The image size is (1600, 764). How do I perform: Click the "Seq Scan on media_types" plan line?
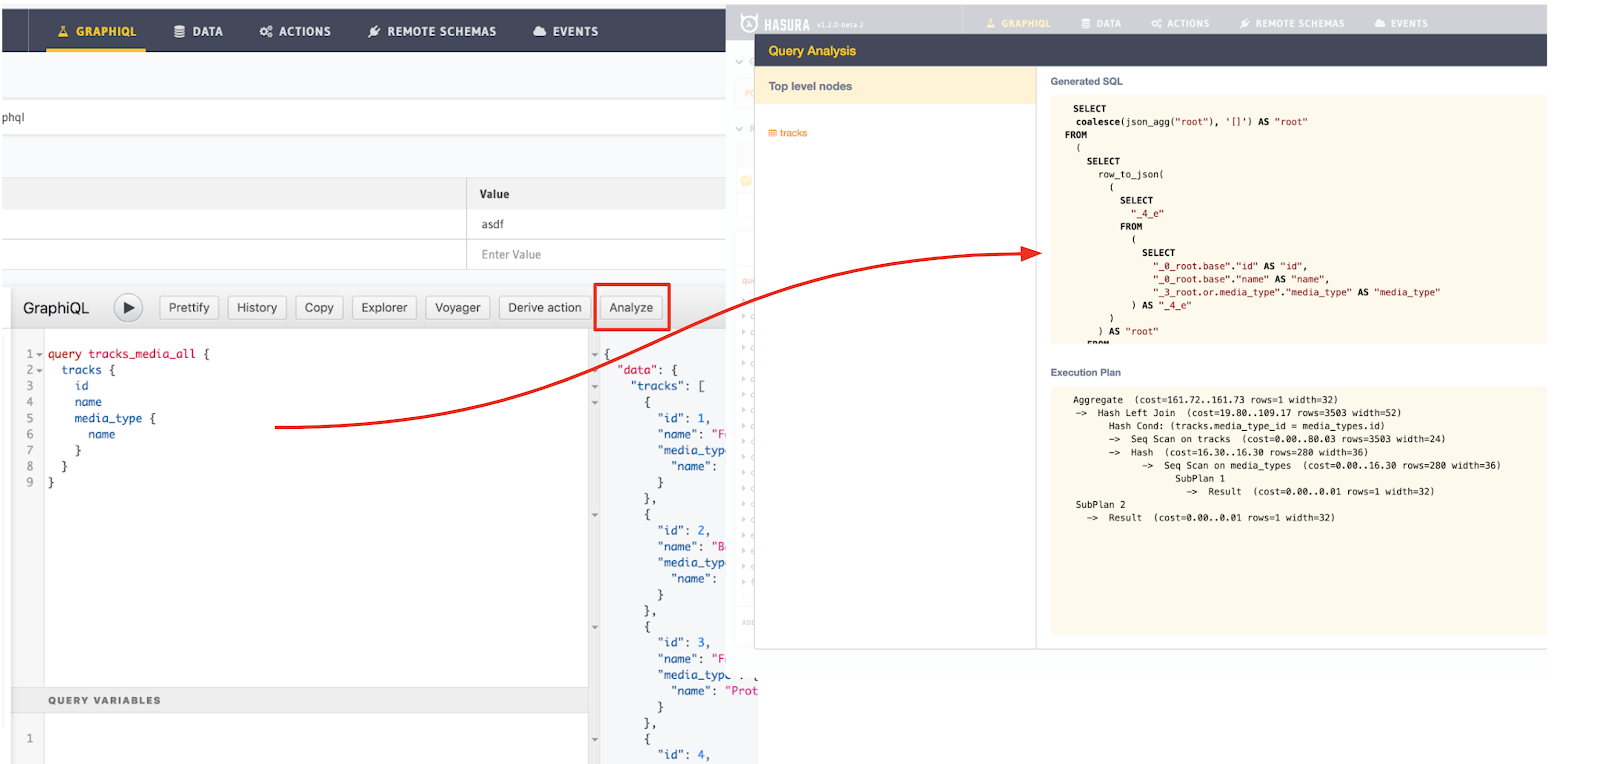click(x=1321, y=465)
